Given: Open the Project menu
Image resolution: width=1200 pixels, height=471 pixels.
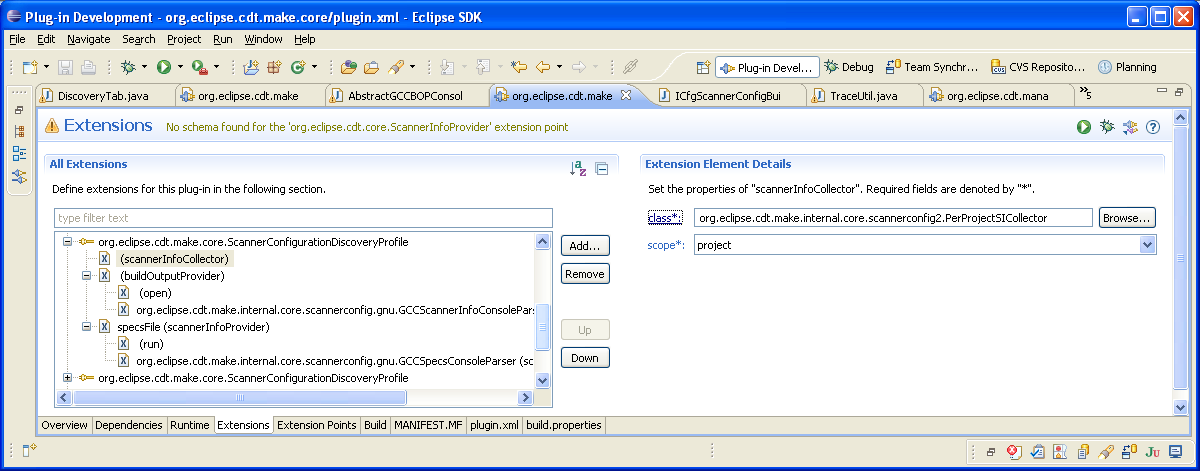Looking at the screenshot, I should point(184,39).
